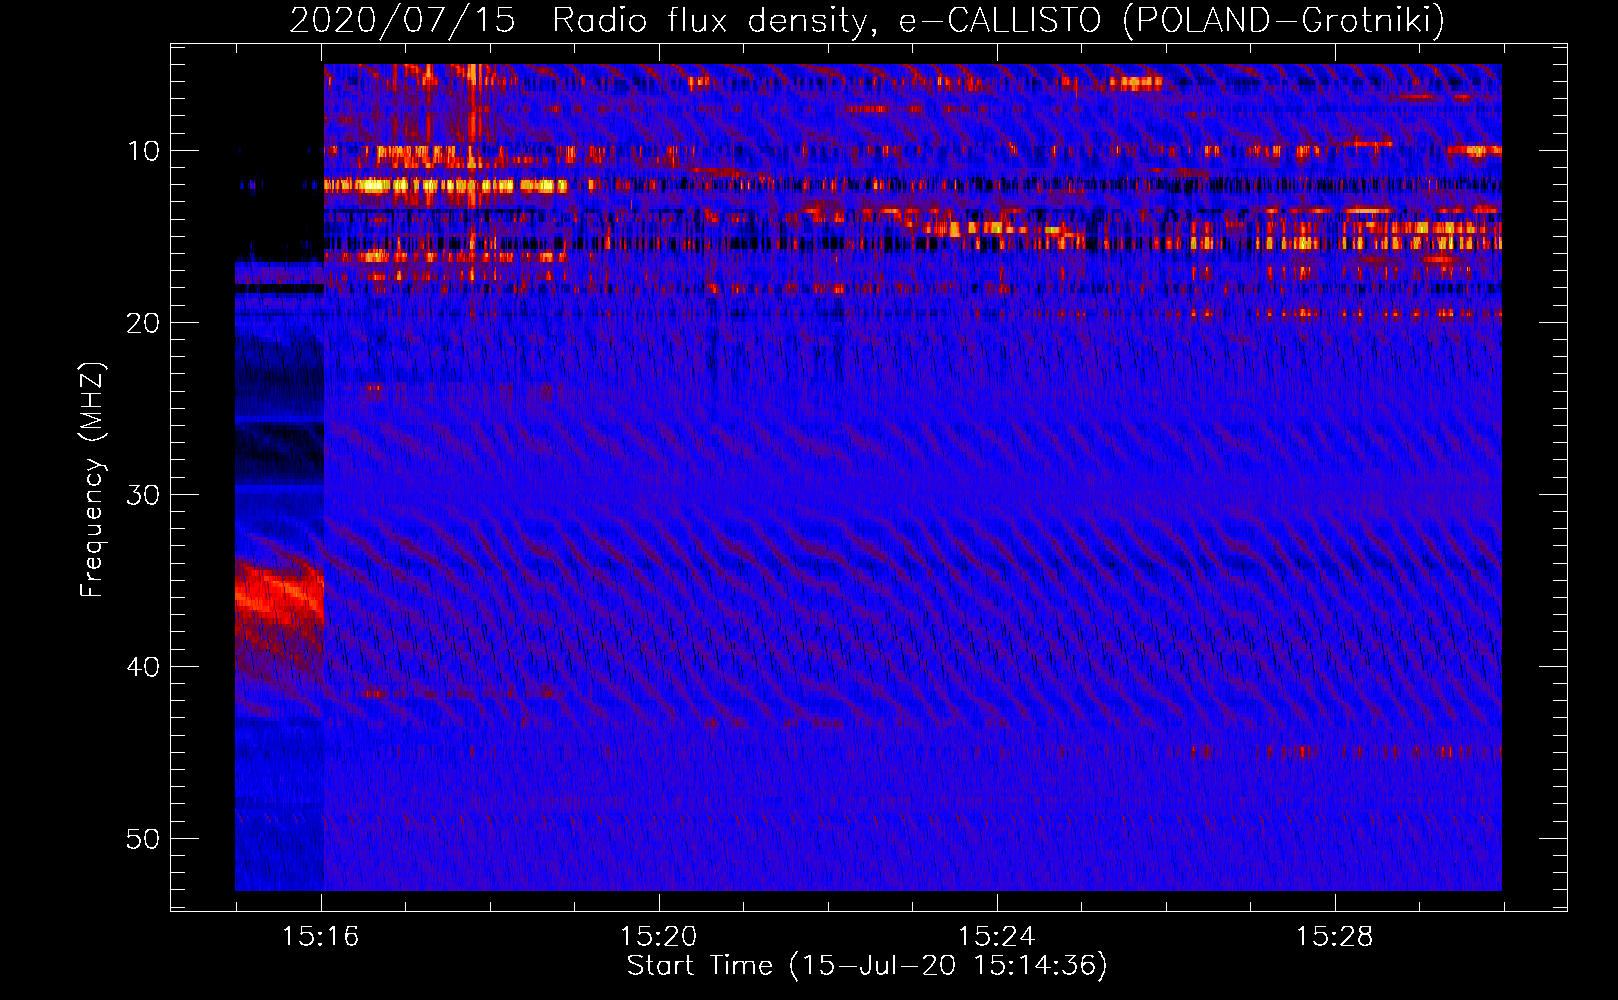Screen dimensions: 1618x1000
Task: Click the "Start Time (15-Jul-20 15:14:36)" x-axis label
Action: coord(867,966)
